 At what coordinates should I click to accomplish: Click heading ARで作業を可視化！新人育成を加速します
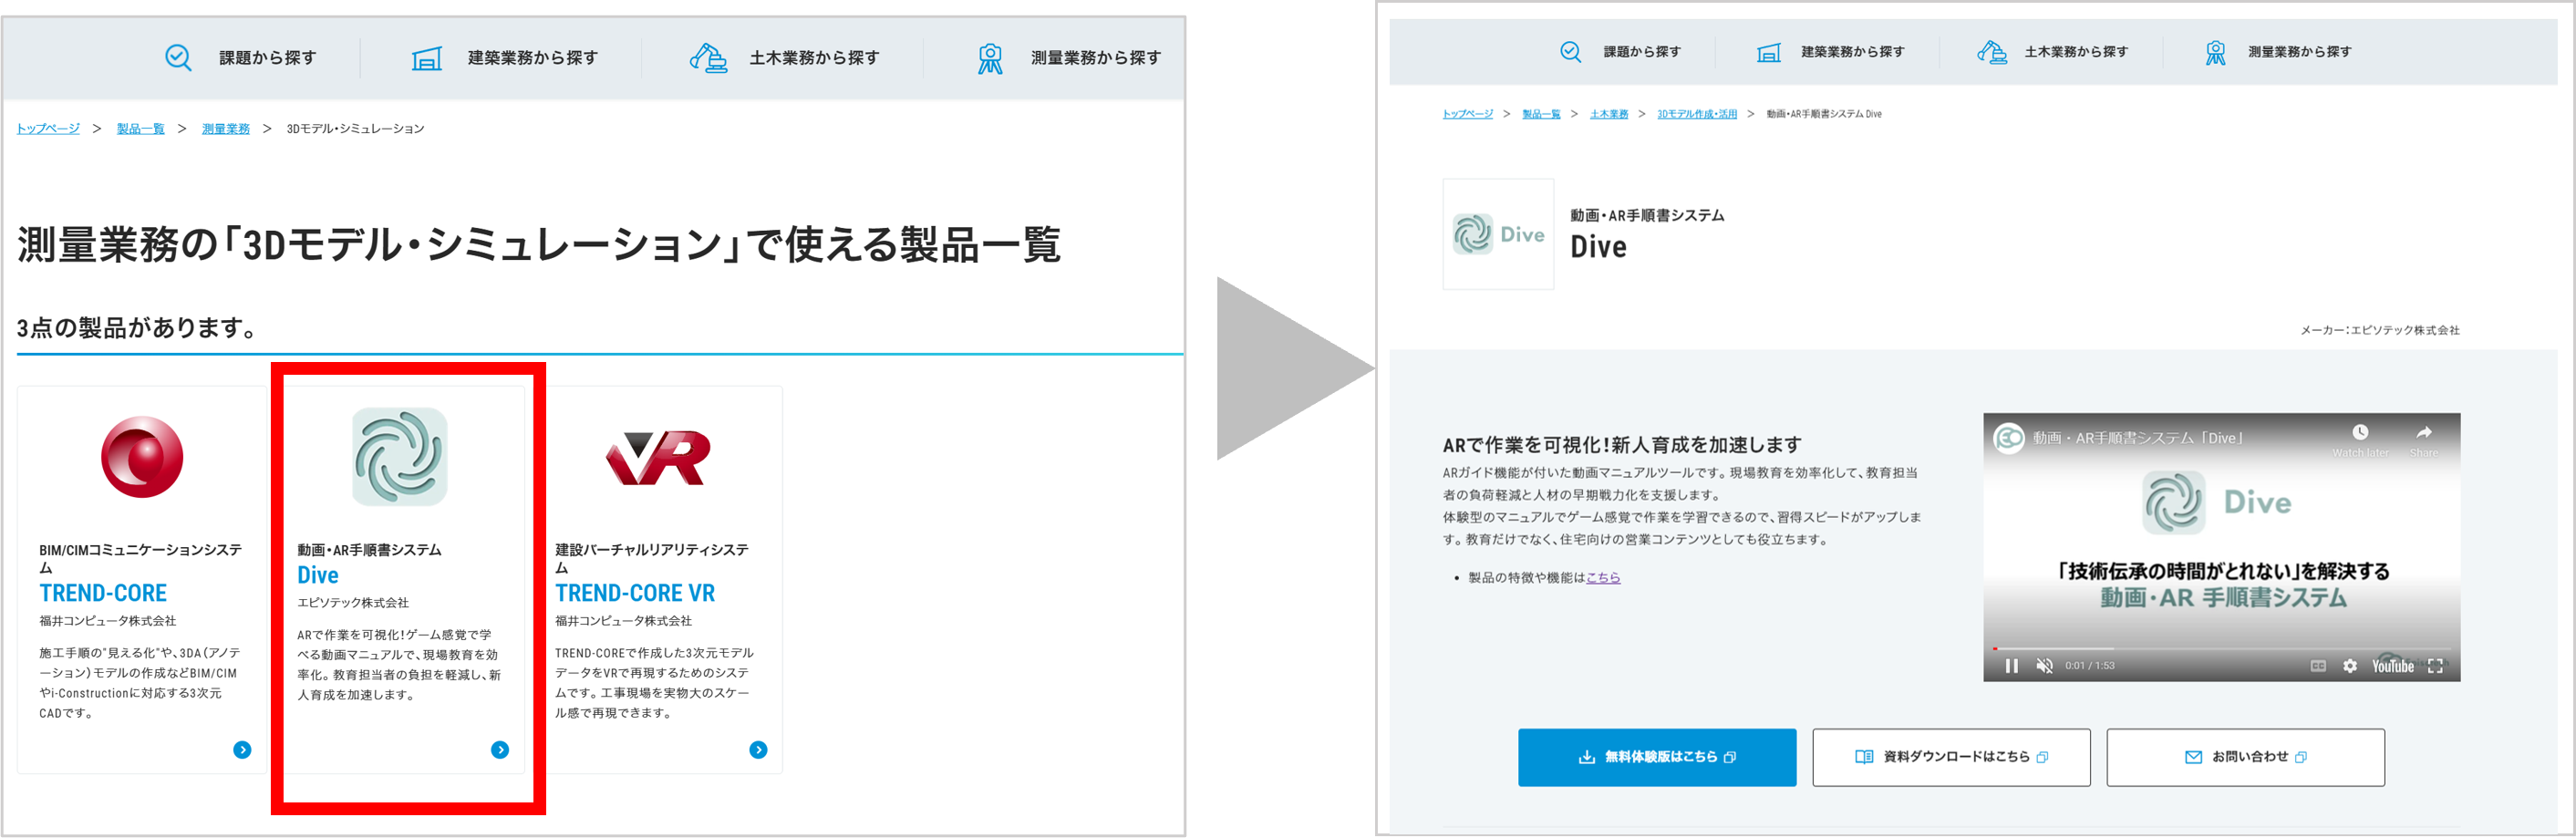[1622, 445]
